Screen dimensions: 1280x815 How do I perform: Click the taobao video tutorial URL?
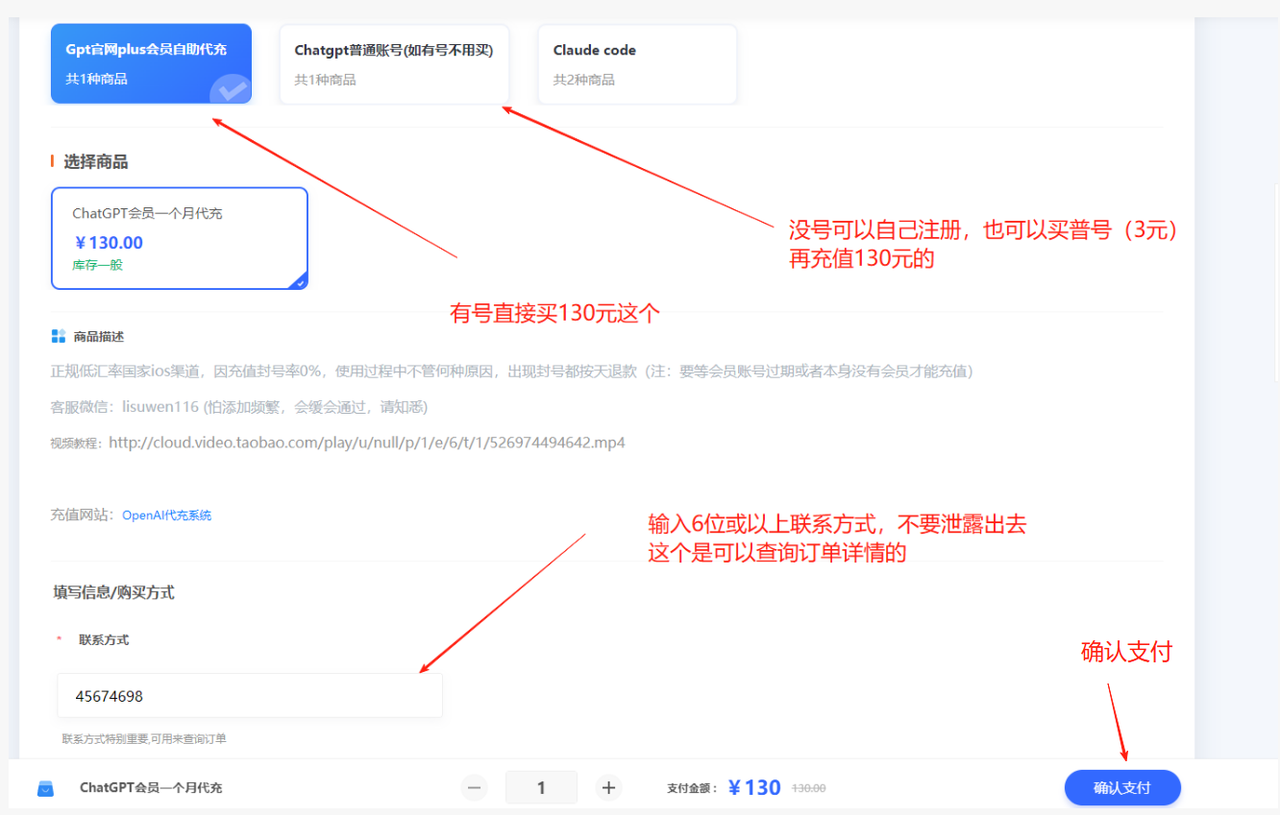(366, 442)
